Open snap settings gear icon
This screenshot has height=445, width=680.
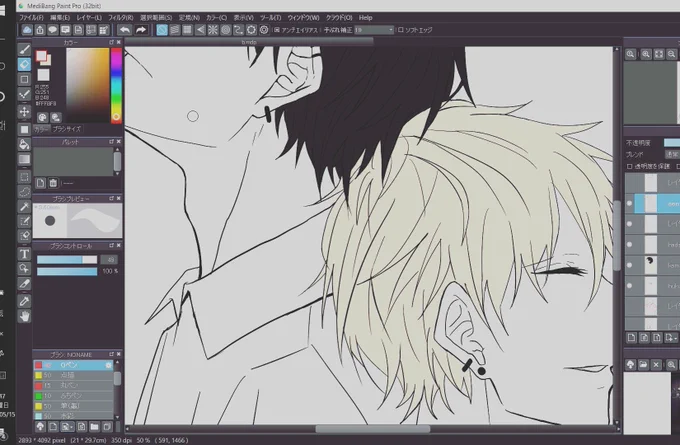coord(264,30)
